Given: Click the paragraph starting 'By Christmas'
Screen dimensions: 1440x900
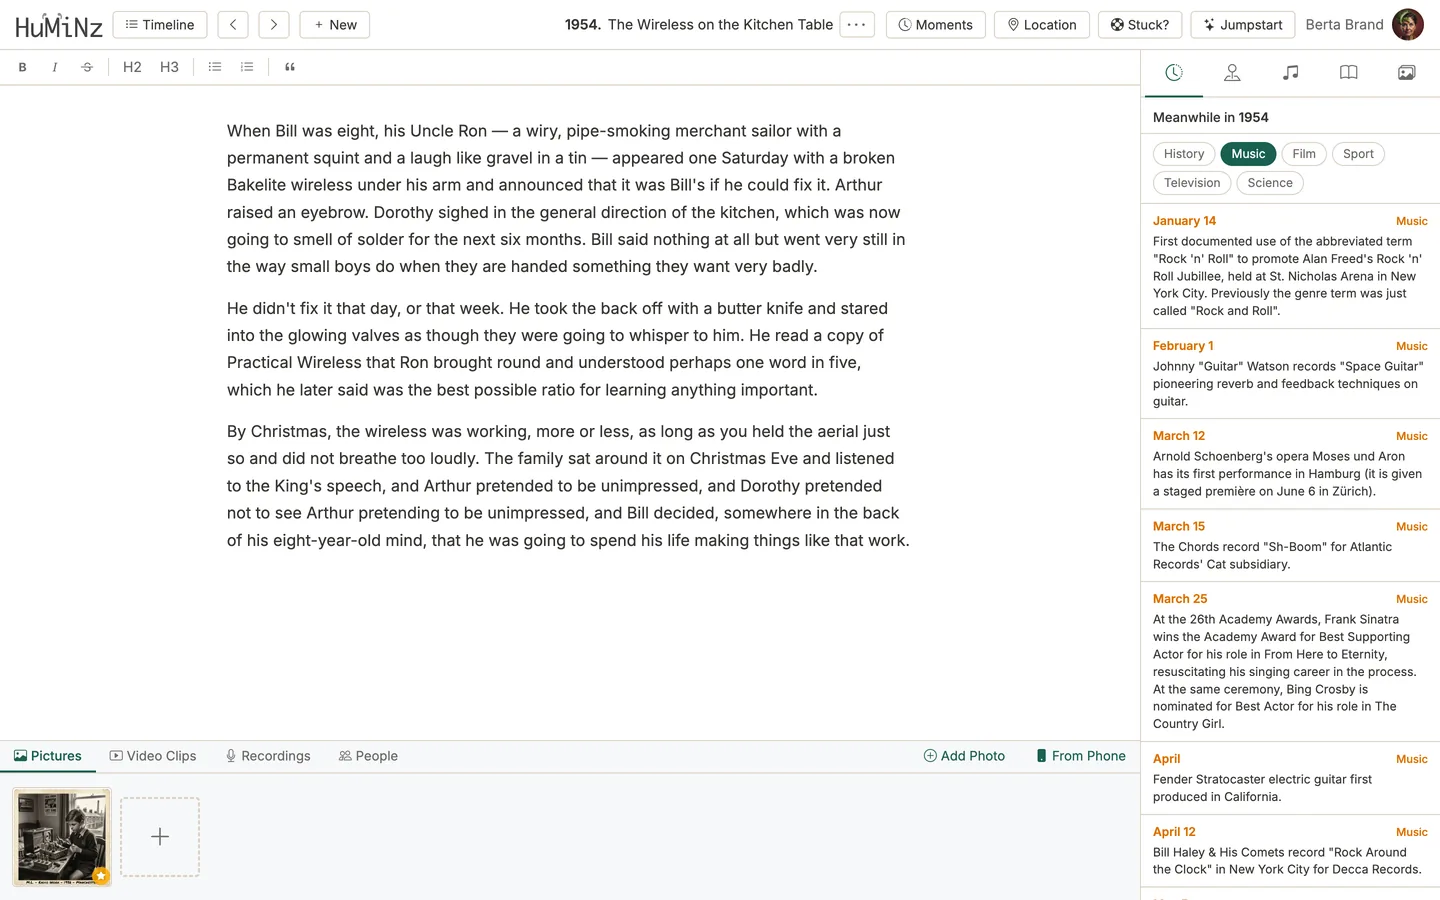Looking at the screenshot, I should (568, 486).
